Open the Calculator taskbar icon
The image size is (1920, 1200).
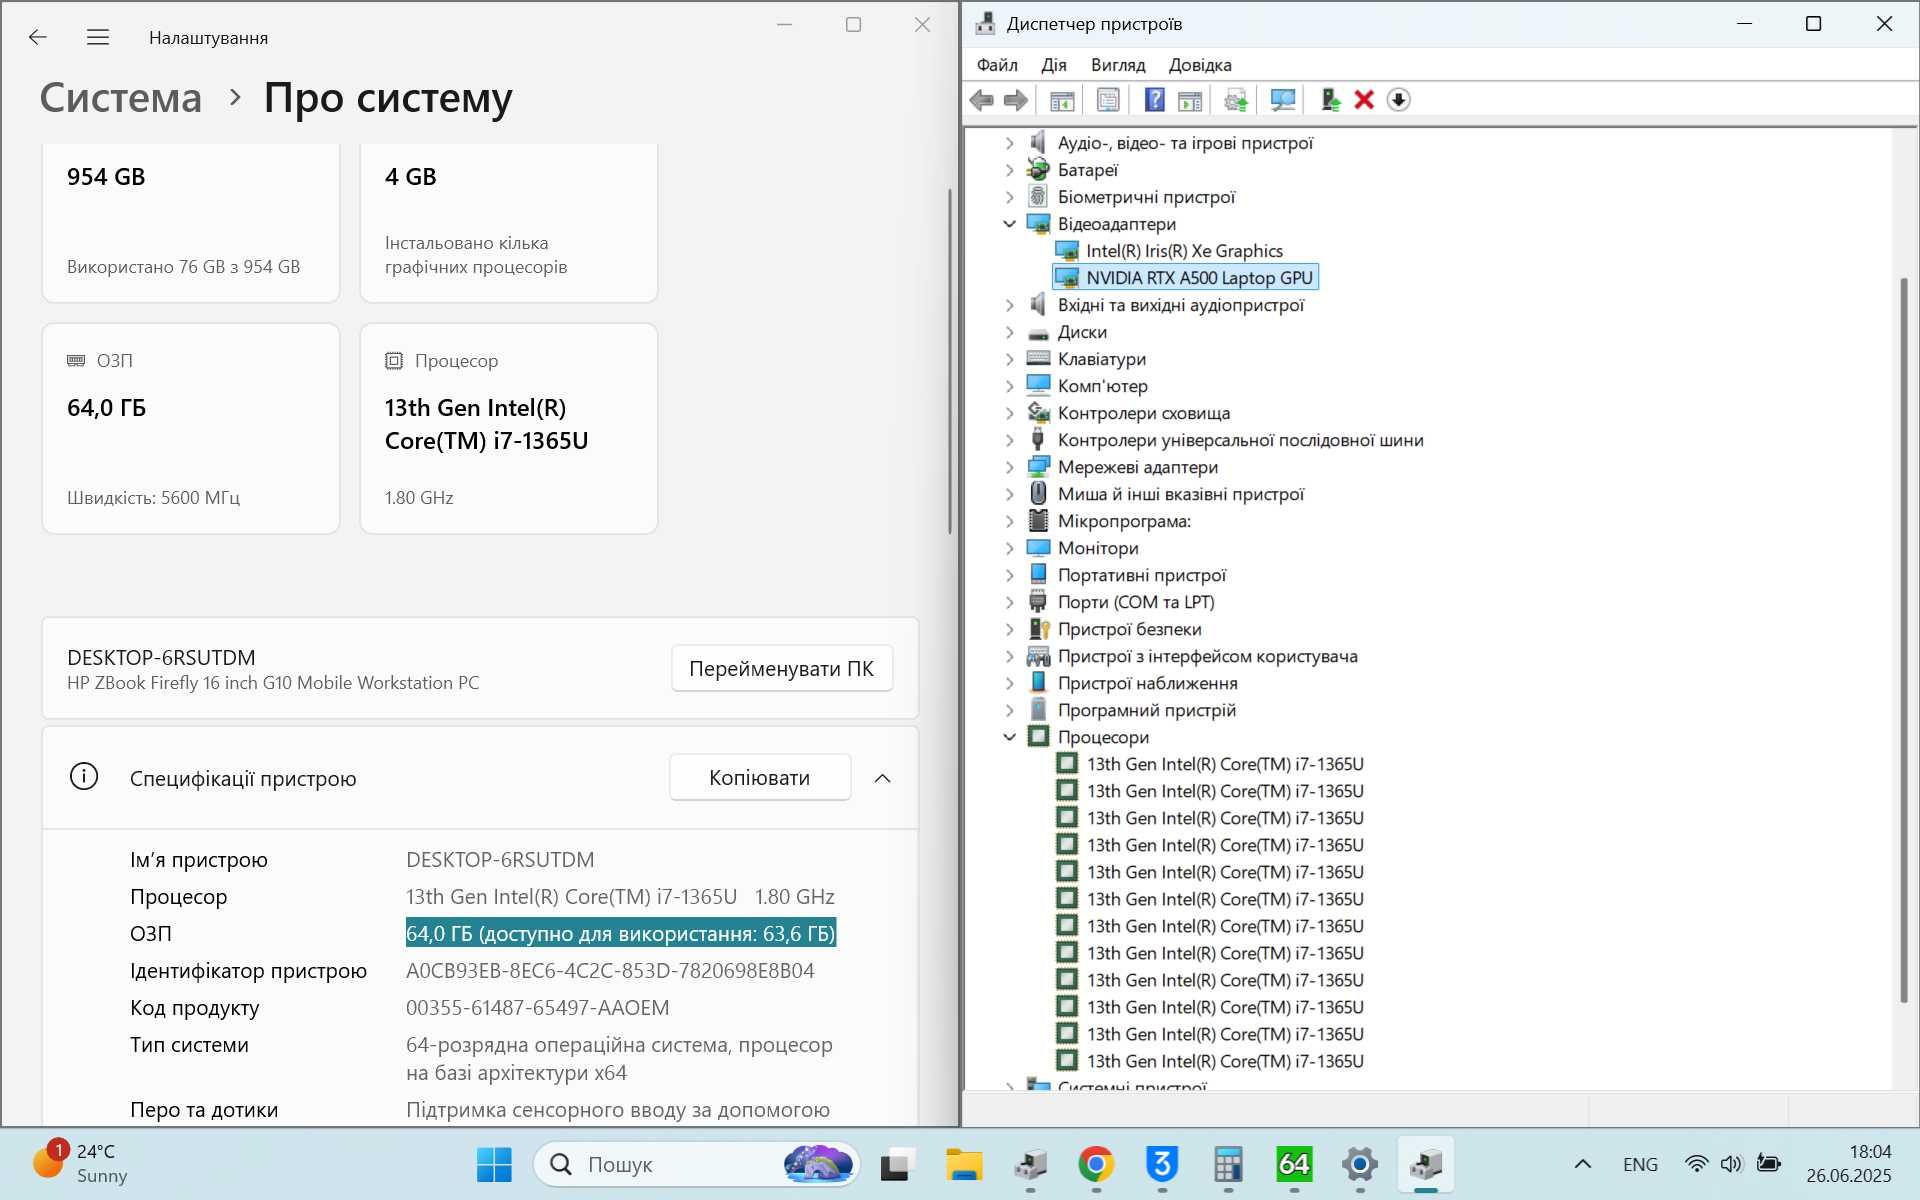coord(1228,1164)
